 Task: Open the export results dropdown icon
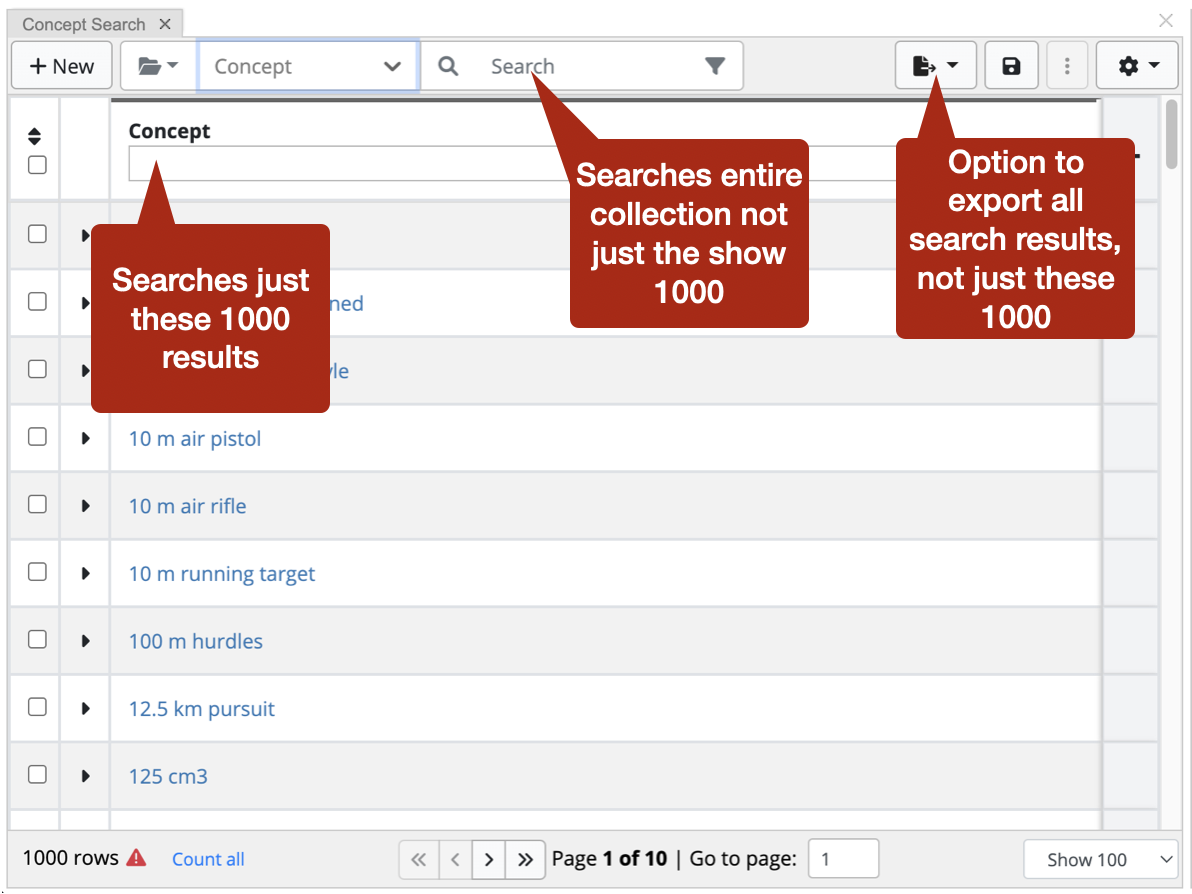click(935, 66)
